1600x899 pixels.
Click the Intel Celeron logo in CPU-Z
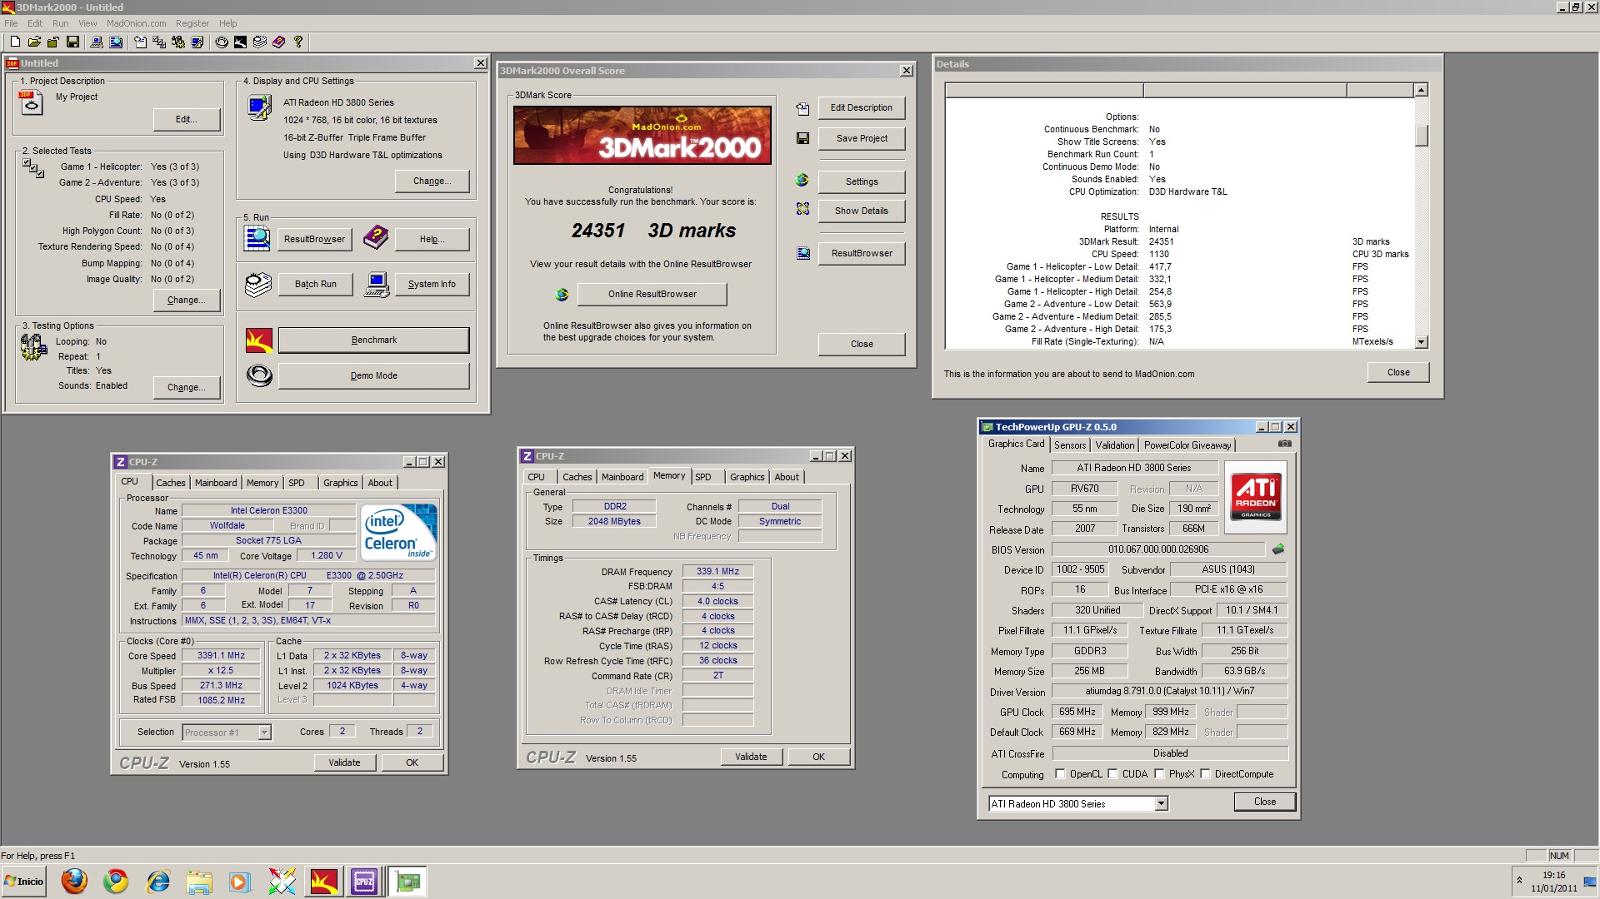(x=398, y=532)
